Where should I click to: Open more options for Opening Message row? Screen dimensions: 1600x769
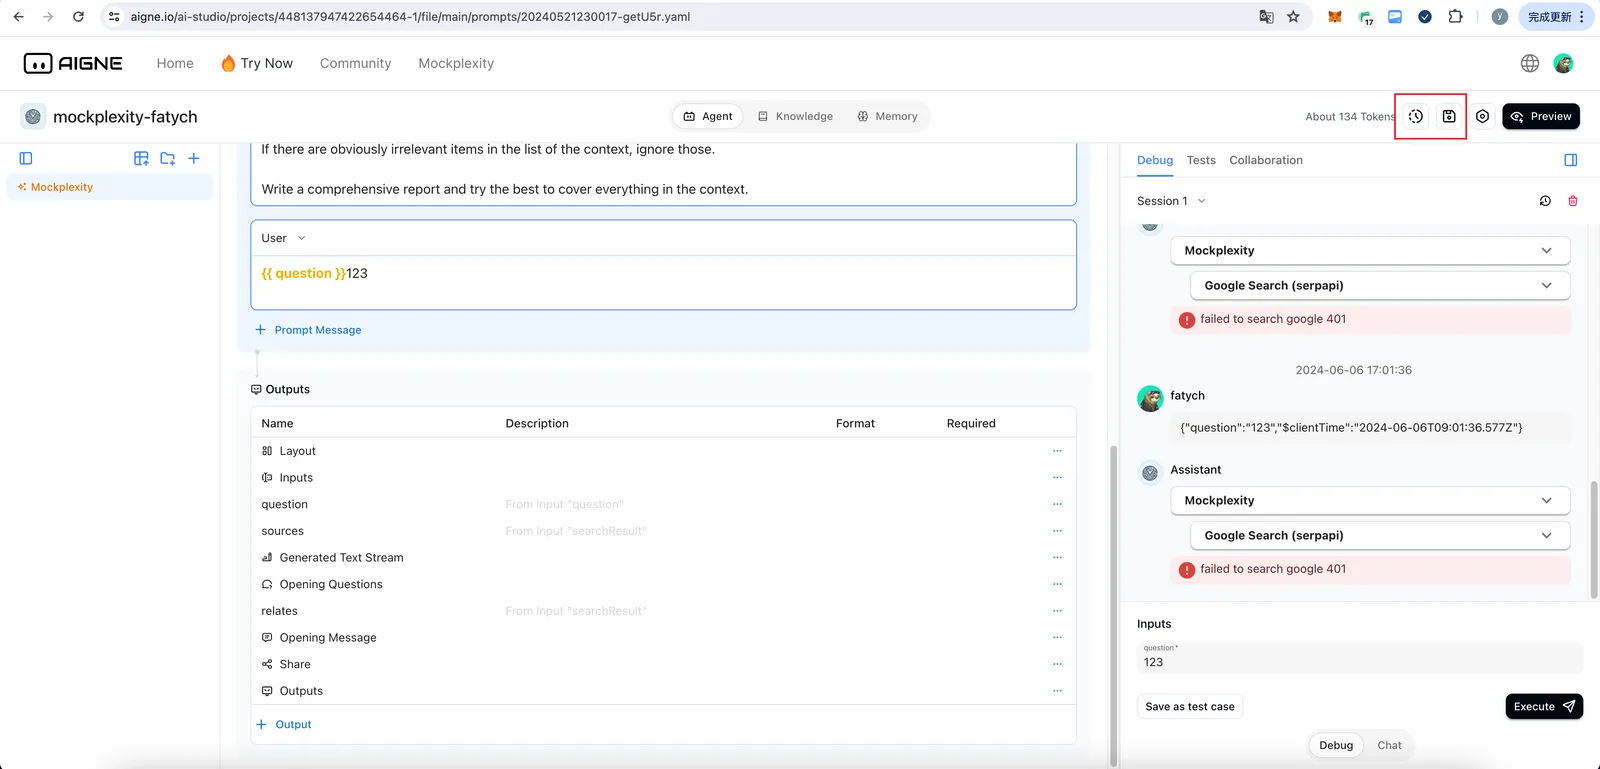1057,637
